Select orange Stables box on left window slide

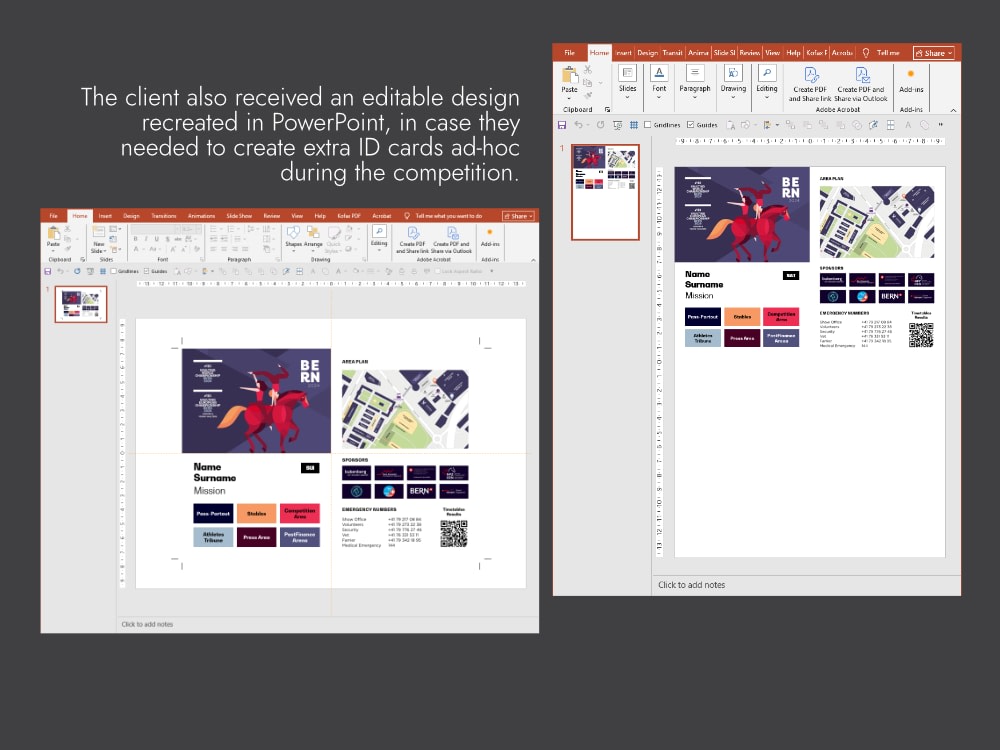pos(256,513)
